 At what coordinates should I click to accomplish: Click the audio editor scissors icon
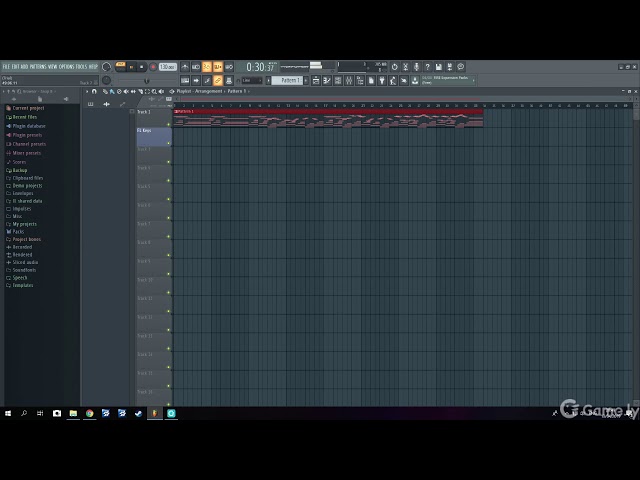point(405,67)
